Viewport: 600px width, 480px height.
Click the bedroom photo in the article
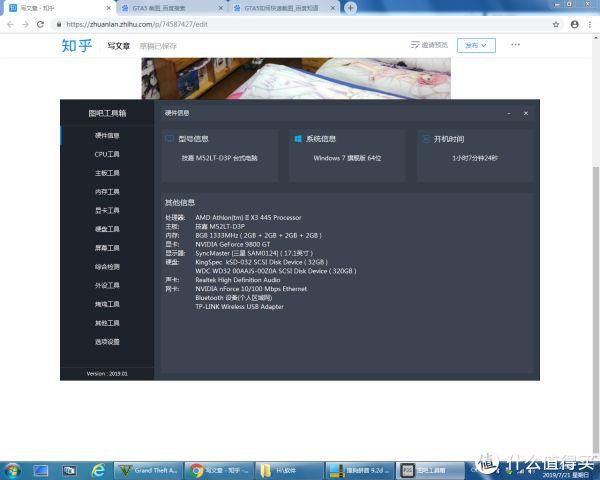point(296,78)
